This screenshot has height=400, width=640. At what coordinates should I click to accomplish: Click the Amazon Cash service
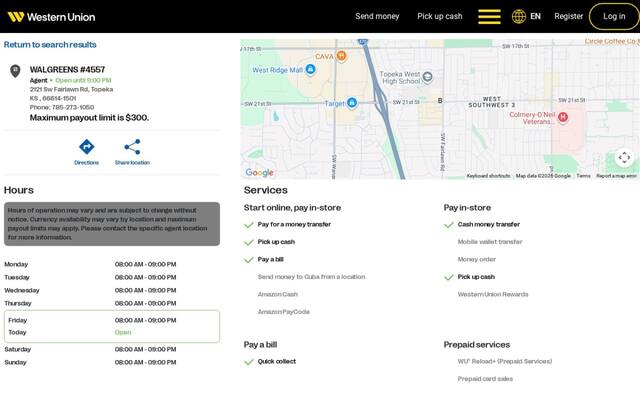point(278,294)
